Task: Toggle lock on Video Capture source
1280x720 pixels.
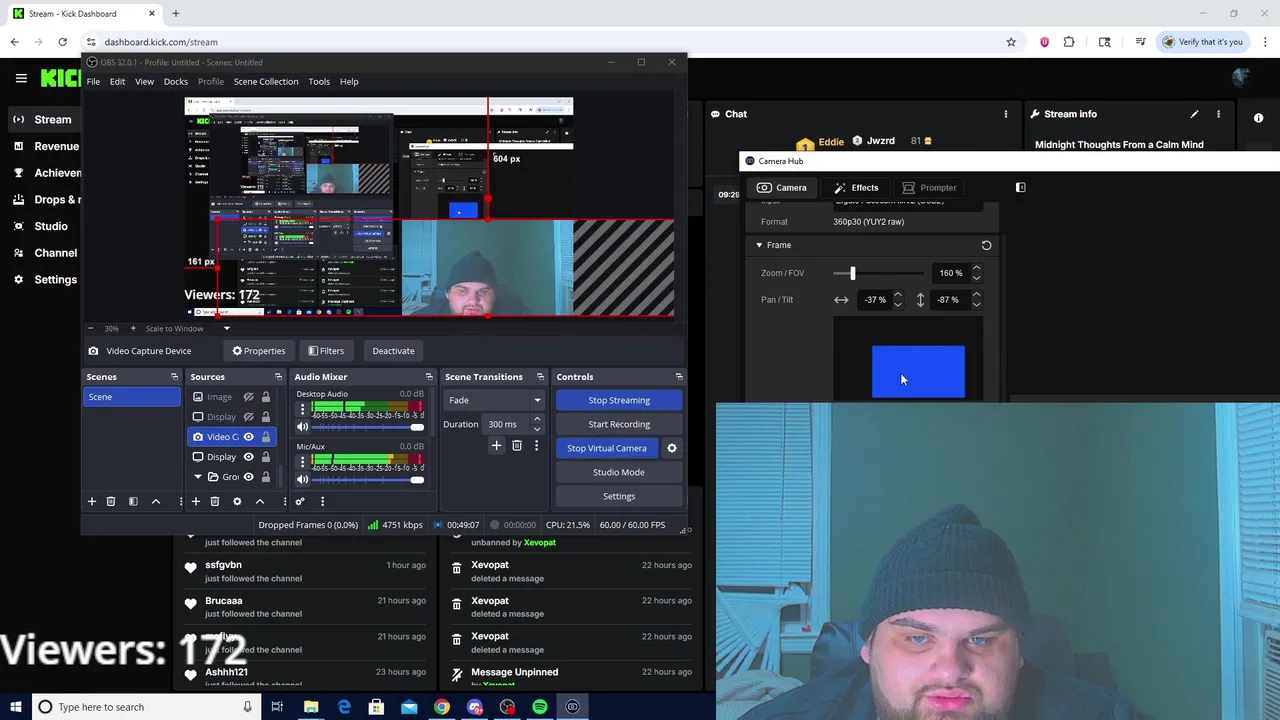Action: pyautogui.click(x=266, y=437)
